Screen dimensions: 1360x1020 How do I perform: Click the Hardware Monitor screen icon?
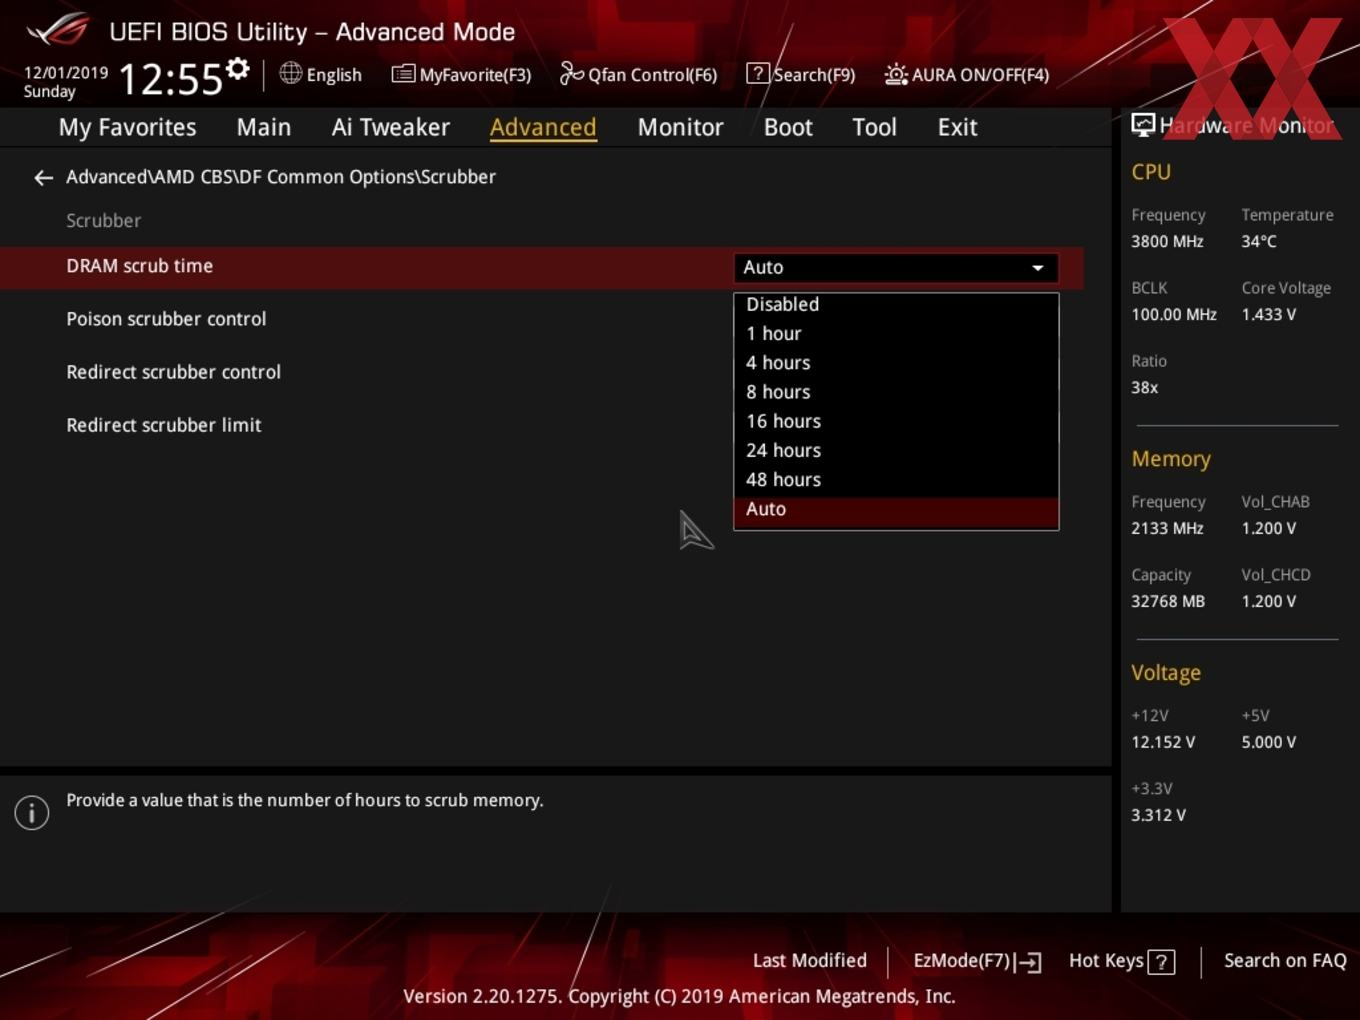pyautogui.click(x=1143, y=125)
